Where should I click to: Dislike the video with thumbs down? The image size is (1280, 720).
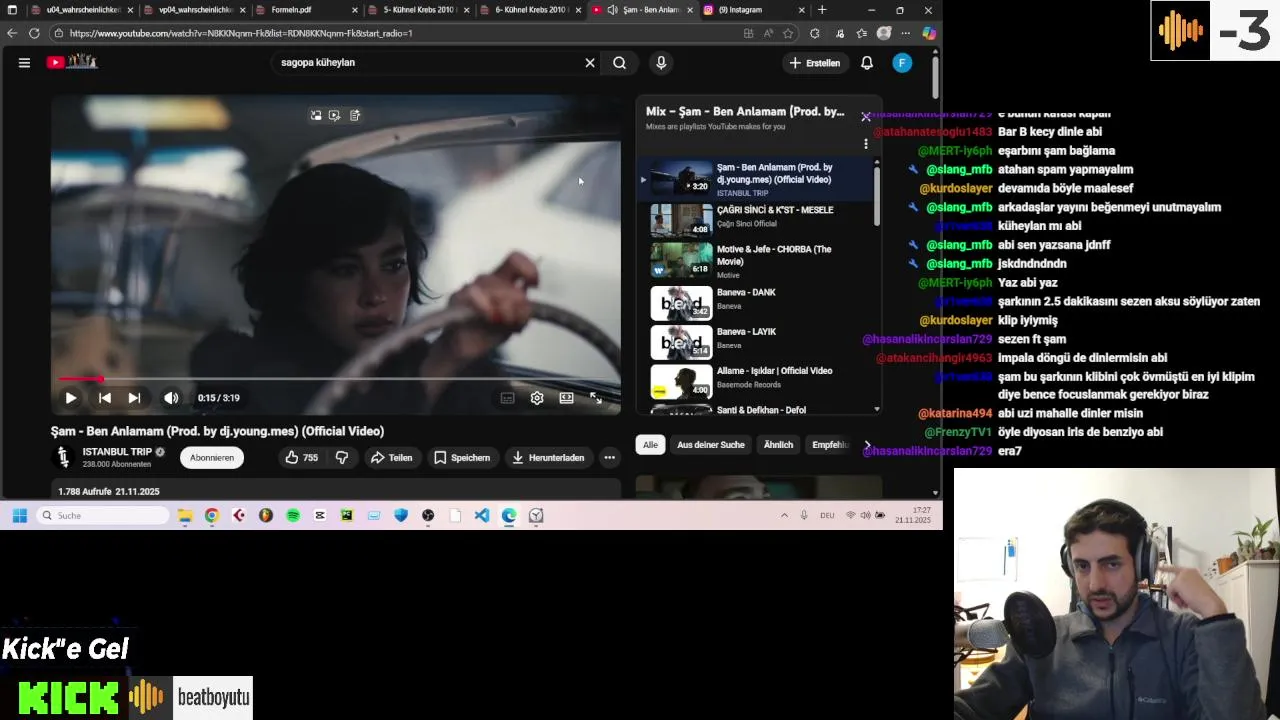point(342,458)
